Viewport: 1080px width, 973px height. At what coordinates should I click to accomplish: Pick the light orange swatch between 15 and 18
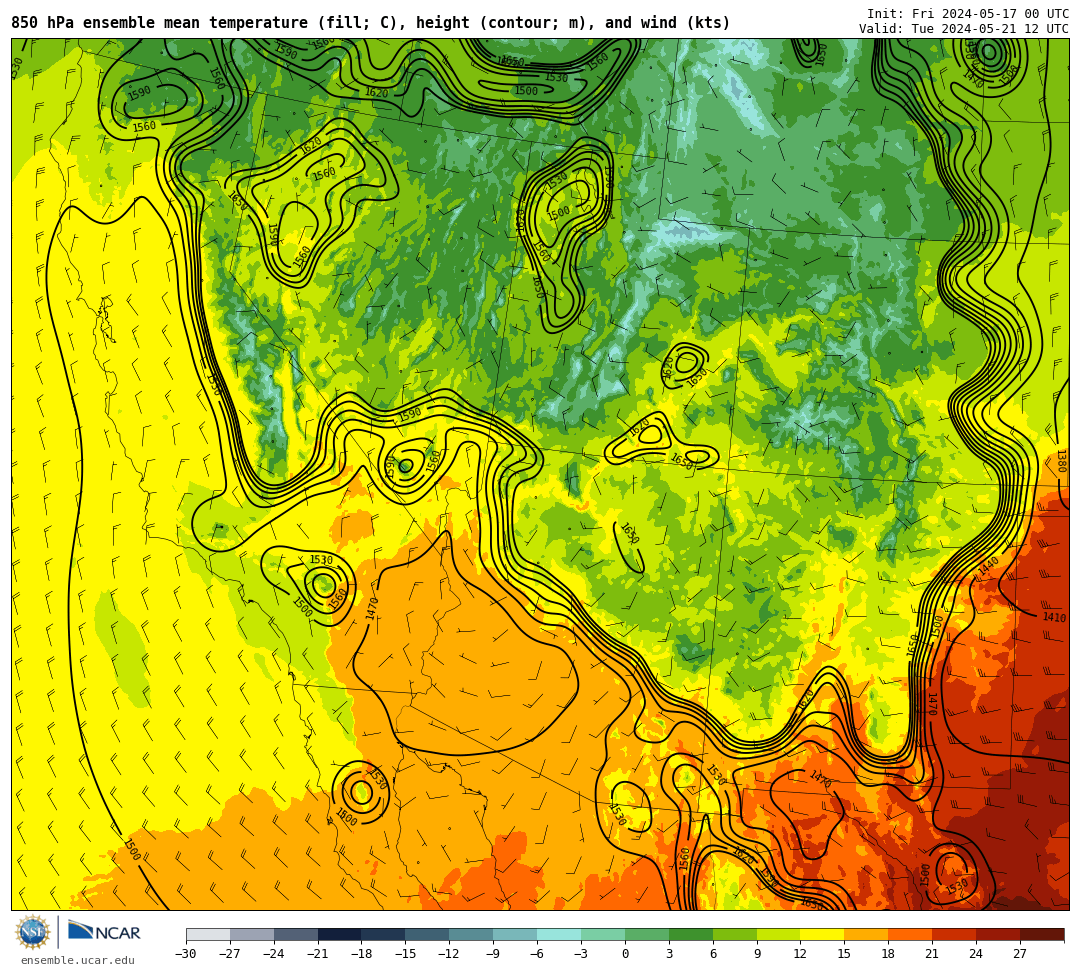tap(866, 934)
